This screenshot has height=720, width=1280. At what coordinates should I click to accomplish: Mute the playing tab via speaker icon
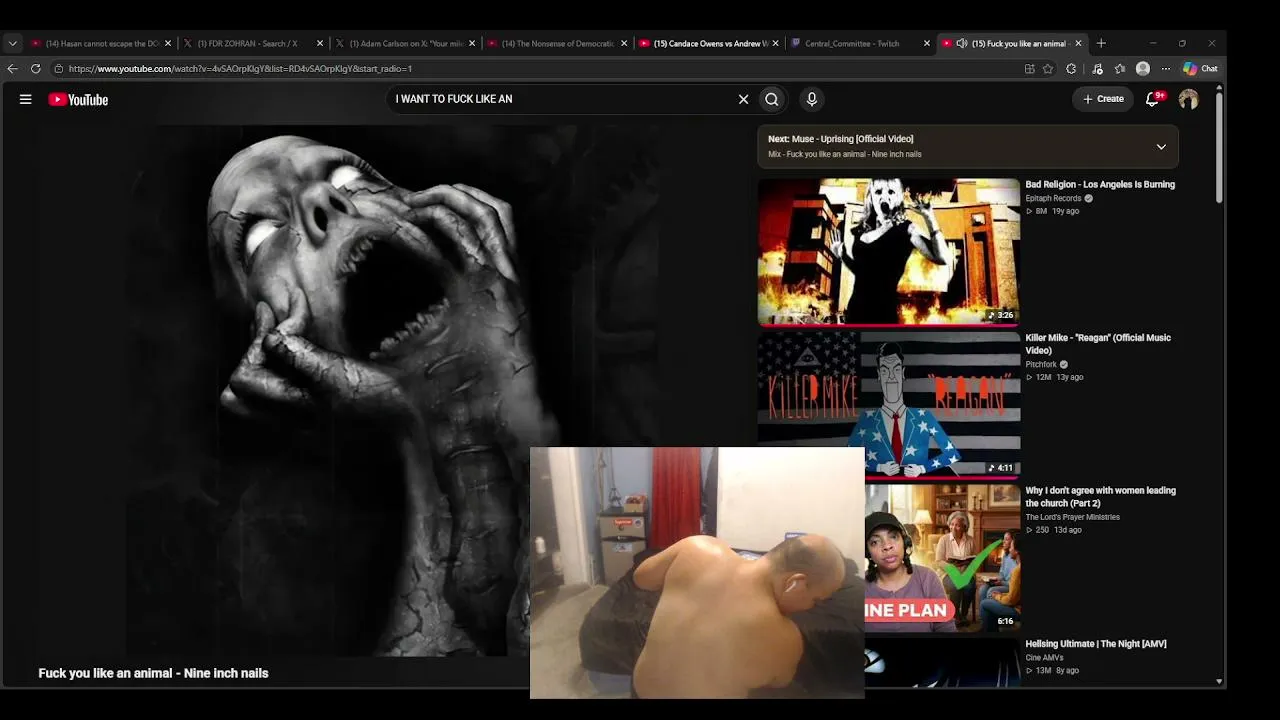click(x=961, y=43)
